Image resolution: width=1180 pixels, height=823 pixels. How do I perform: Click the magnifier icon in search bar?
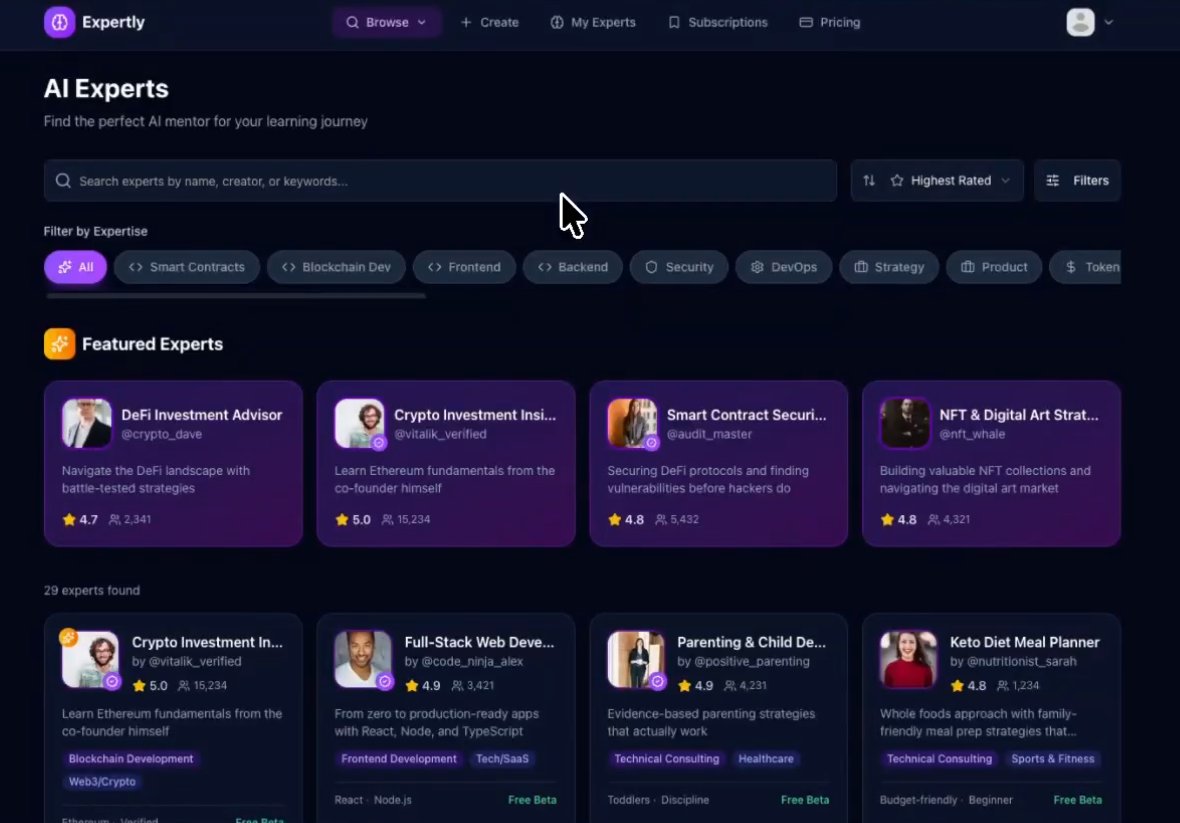[x=63, y=181]
